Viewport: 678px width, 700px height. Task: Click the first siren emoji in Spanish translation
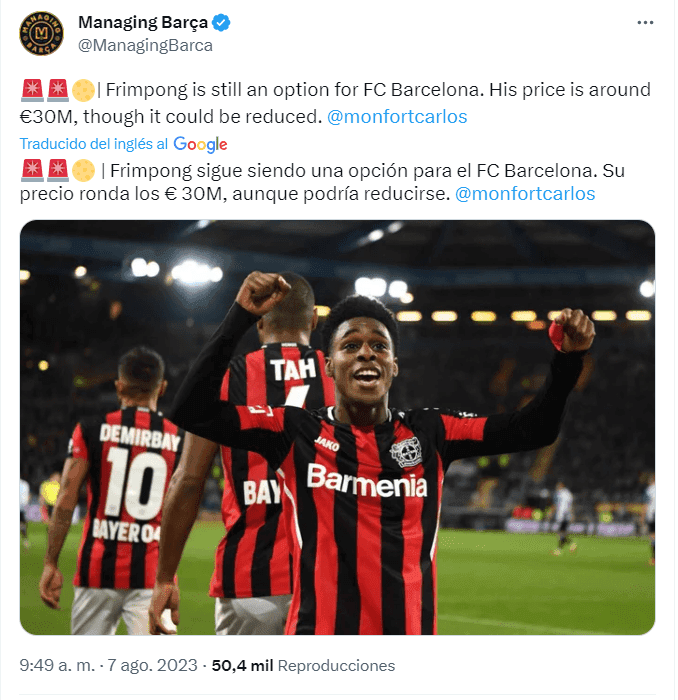pos(32,171)
